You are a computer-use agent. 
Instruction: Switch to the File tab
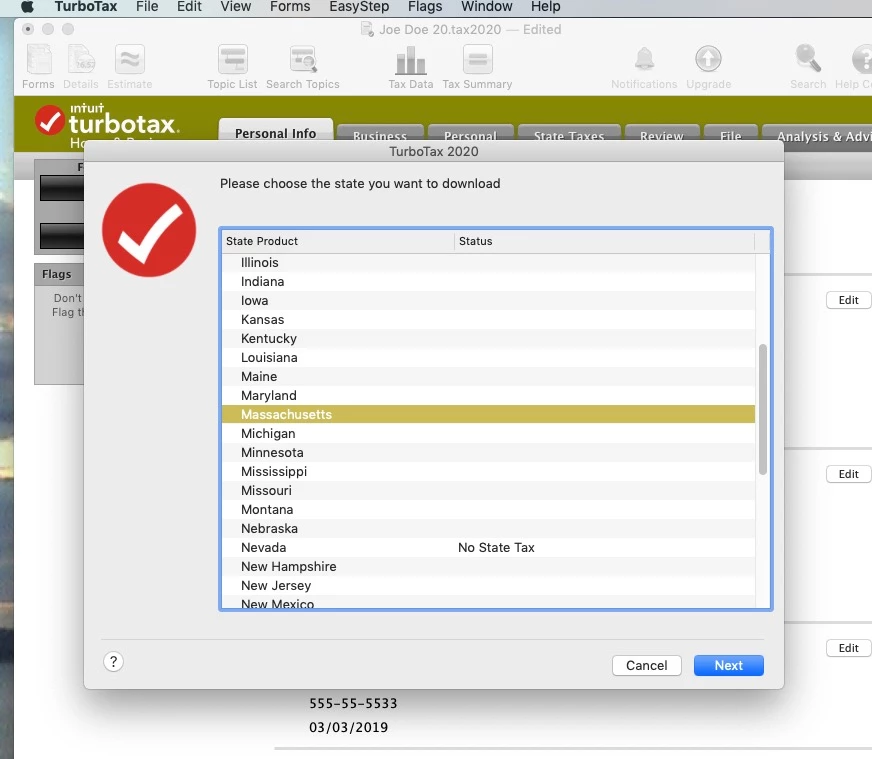(x=731, y=134)
